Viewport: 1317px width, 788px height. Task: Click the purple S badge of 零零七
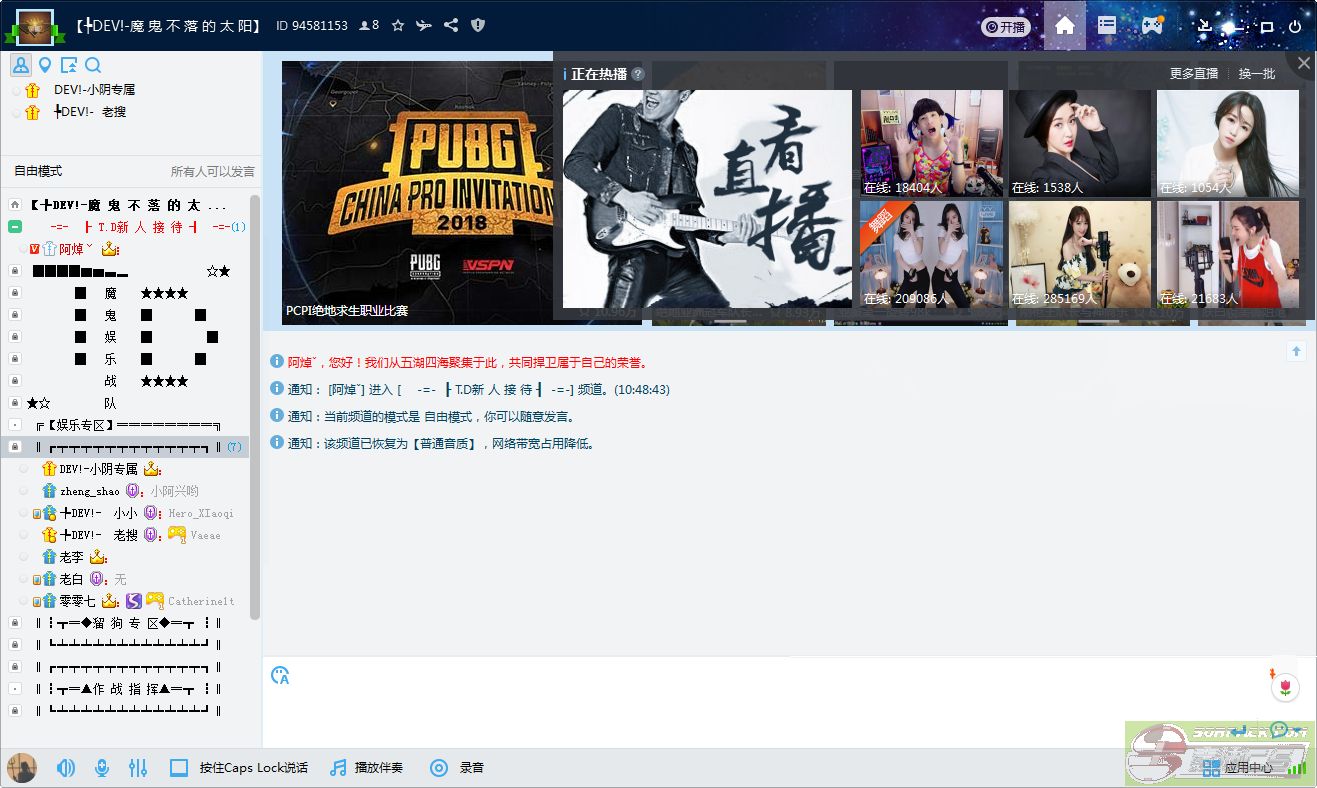click(133, 601)
